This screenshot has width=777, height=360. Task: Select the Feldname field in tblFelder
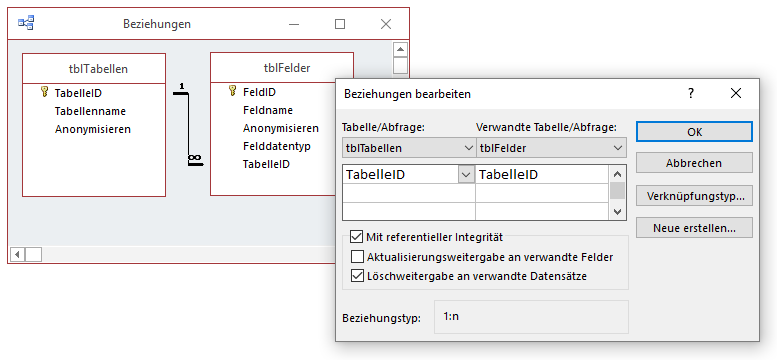click(x=268, y=110)
